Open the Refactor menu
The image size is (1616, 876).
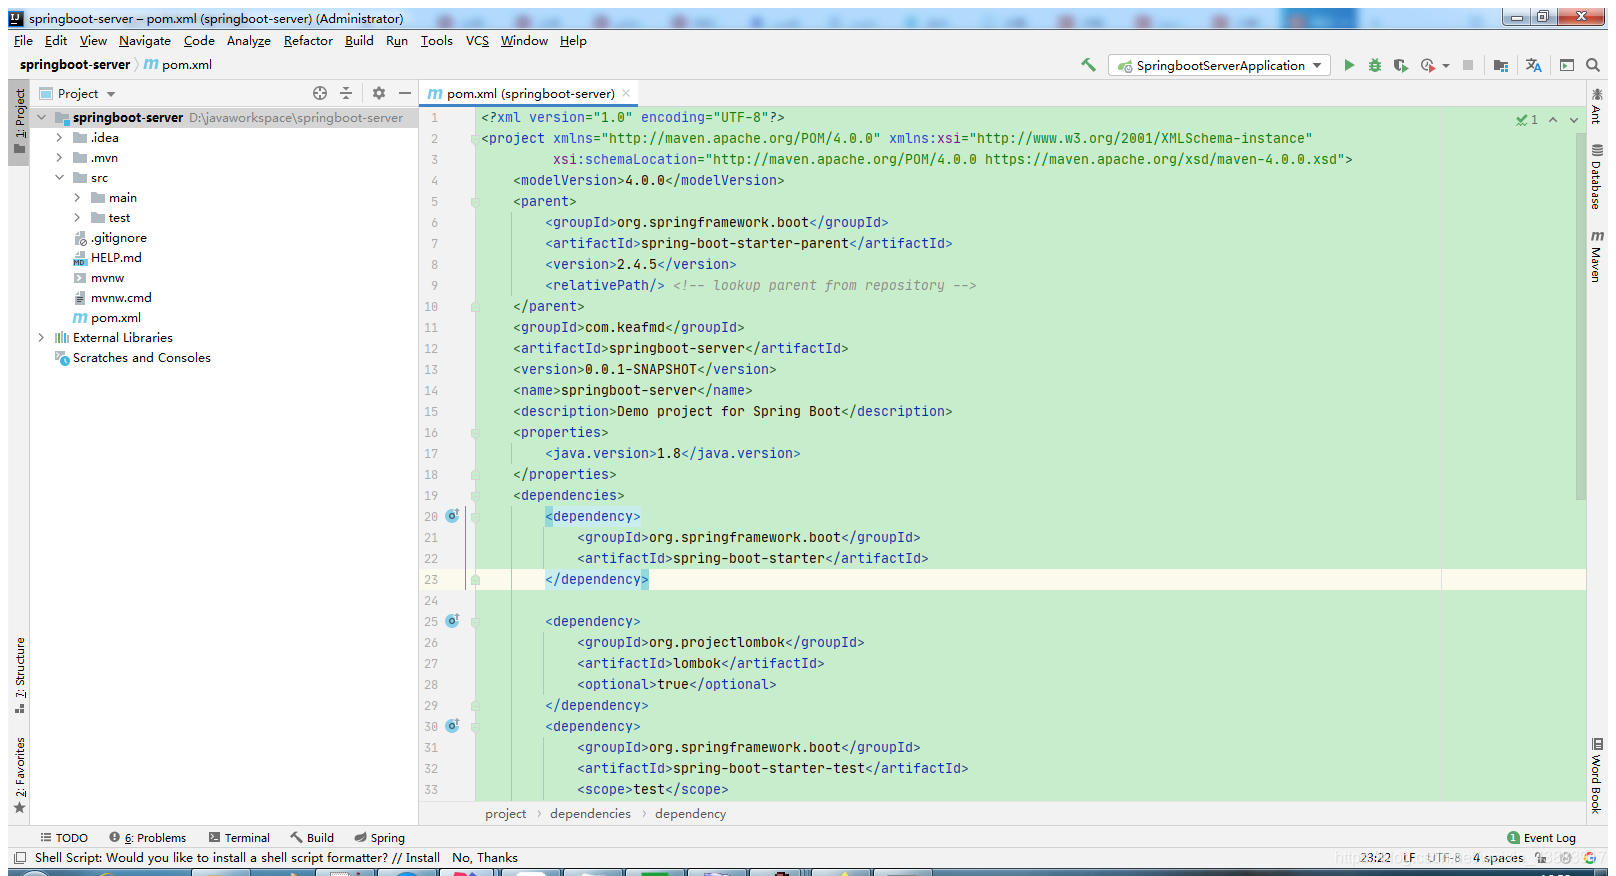[308, 41]
